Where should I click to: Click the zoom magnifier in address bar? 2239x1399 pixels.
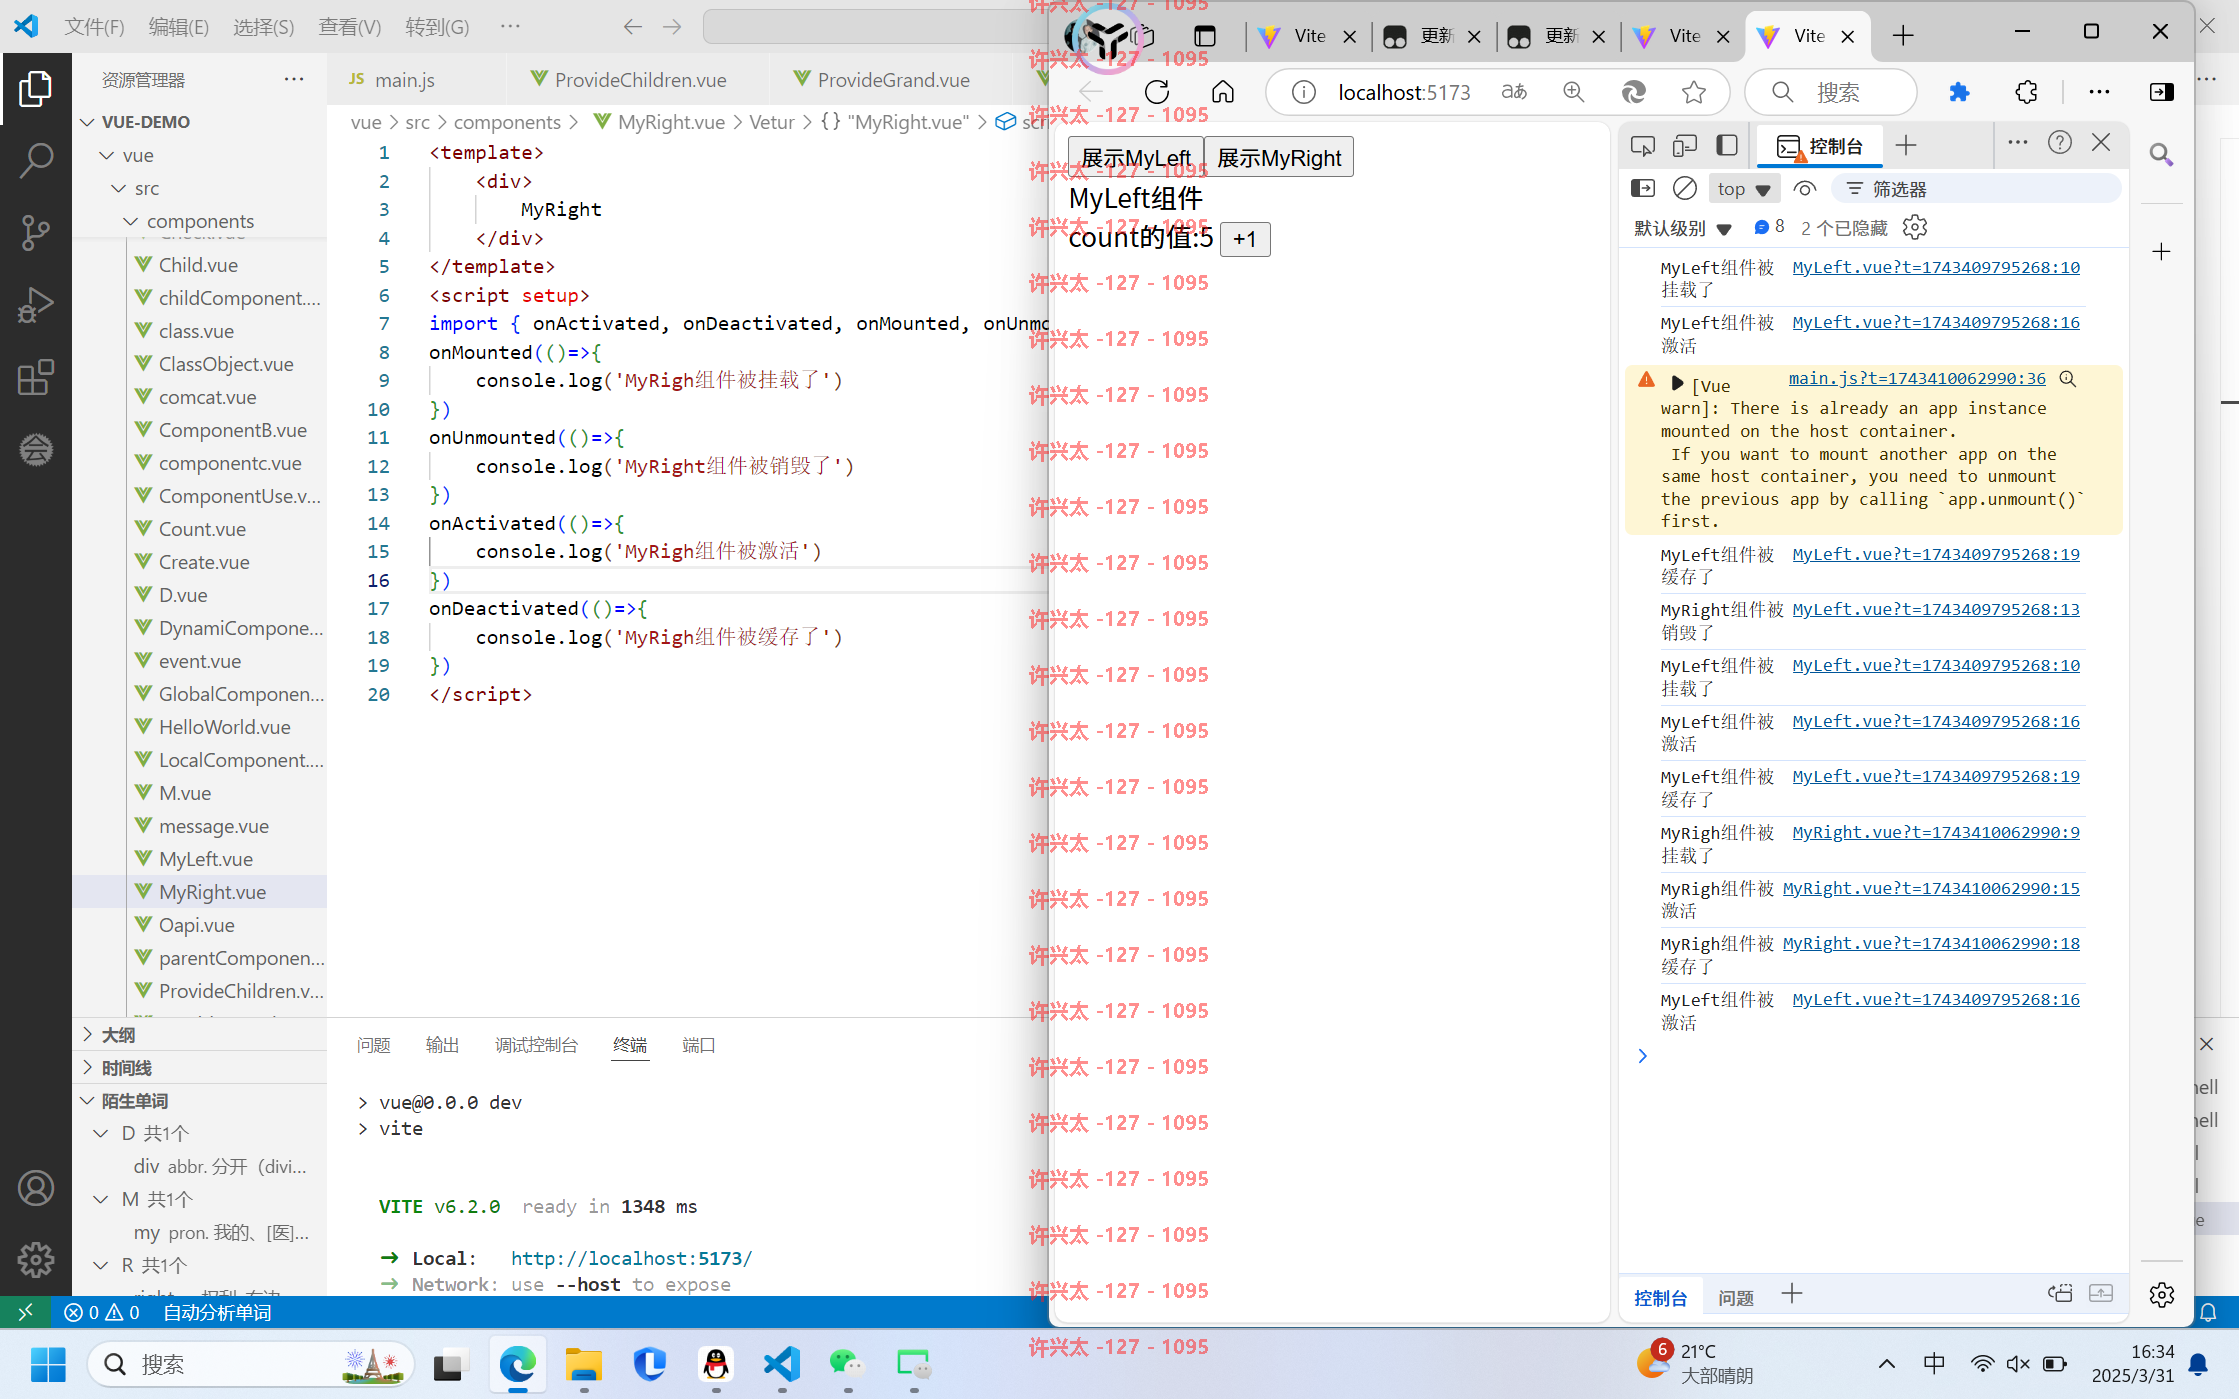1573,92
